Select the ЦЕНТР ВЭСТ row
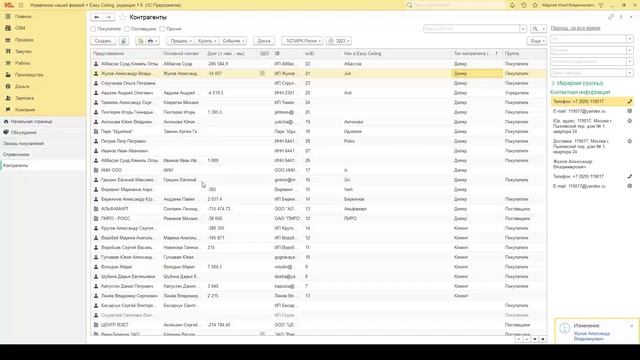640x360 pixels. click(x=318, y=325)
